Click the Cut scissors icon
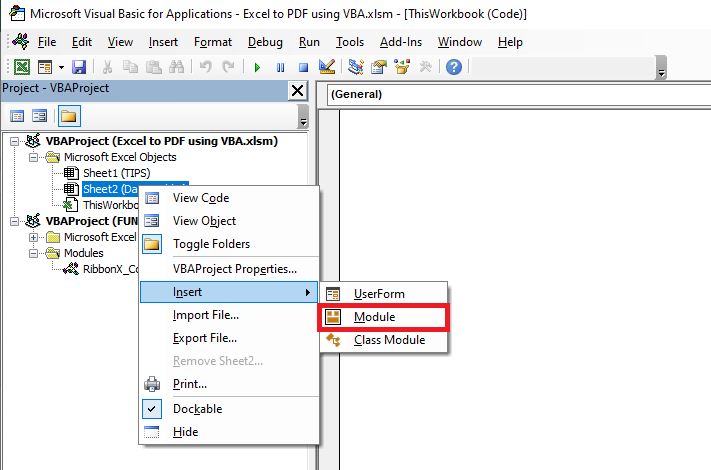The height and width of the screenshot is (470, 711). tap(107, 67)
